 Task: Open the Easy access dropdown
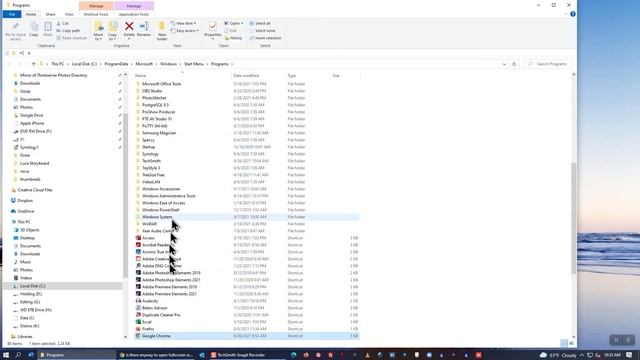pyautogui.click(x=185, y=31)
